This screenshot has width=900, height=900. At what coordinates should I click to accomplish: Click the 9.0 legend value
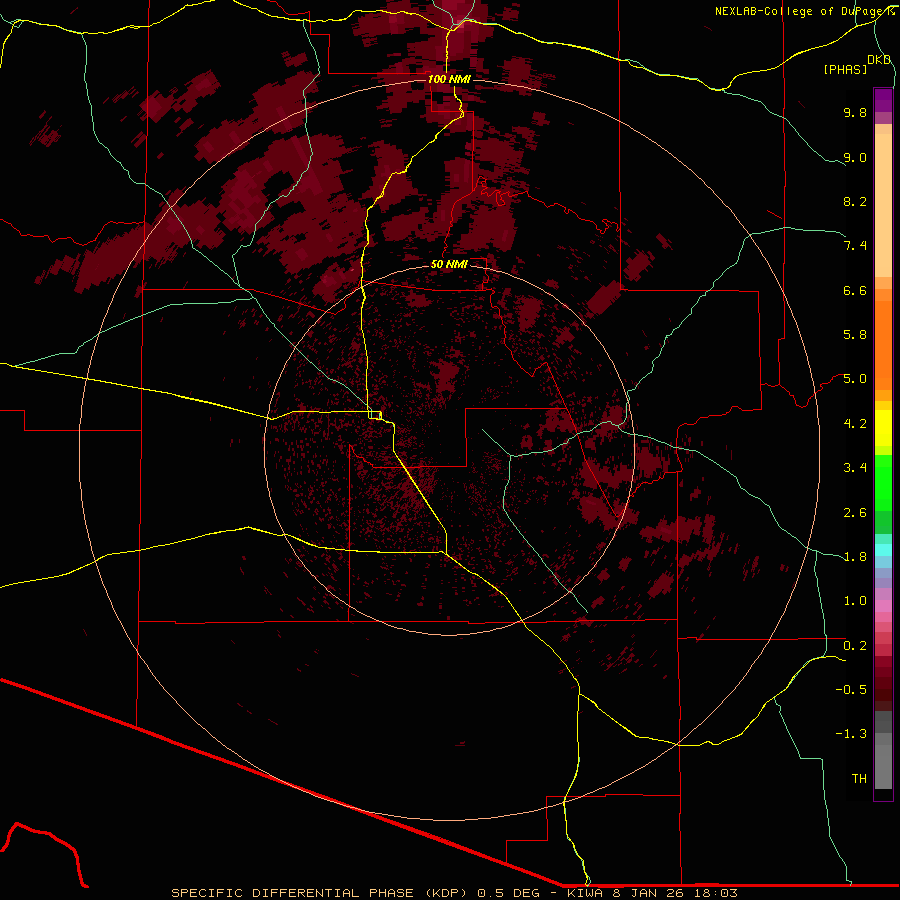(855, 157)
